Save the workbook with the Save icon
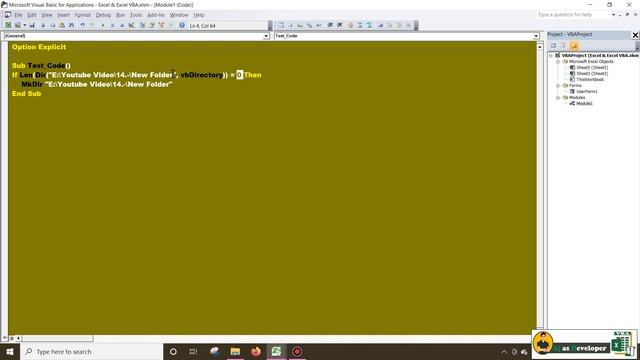This screenshot has width=640, height=360. pos(32,25)
